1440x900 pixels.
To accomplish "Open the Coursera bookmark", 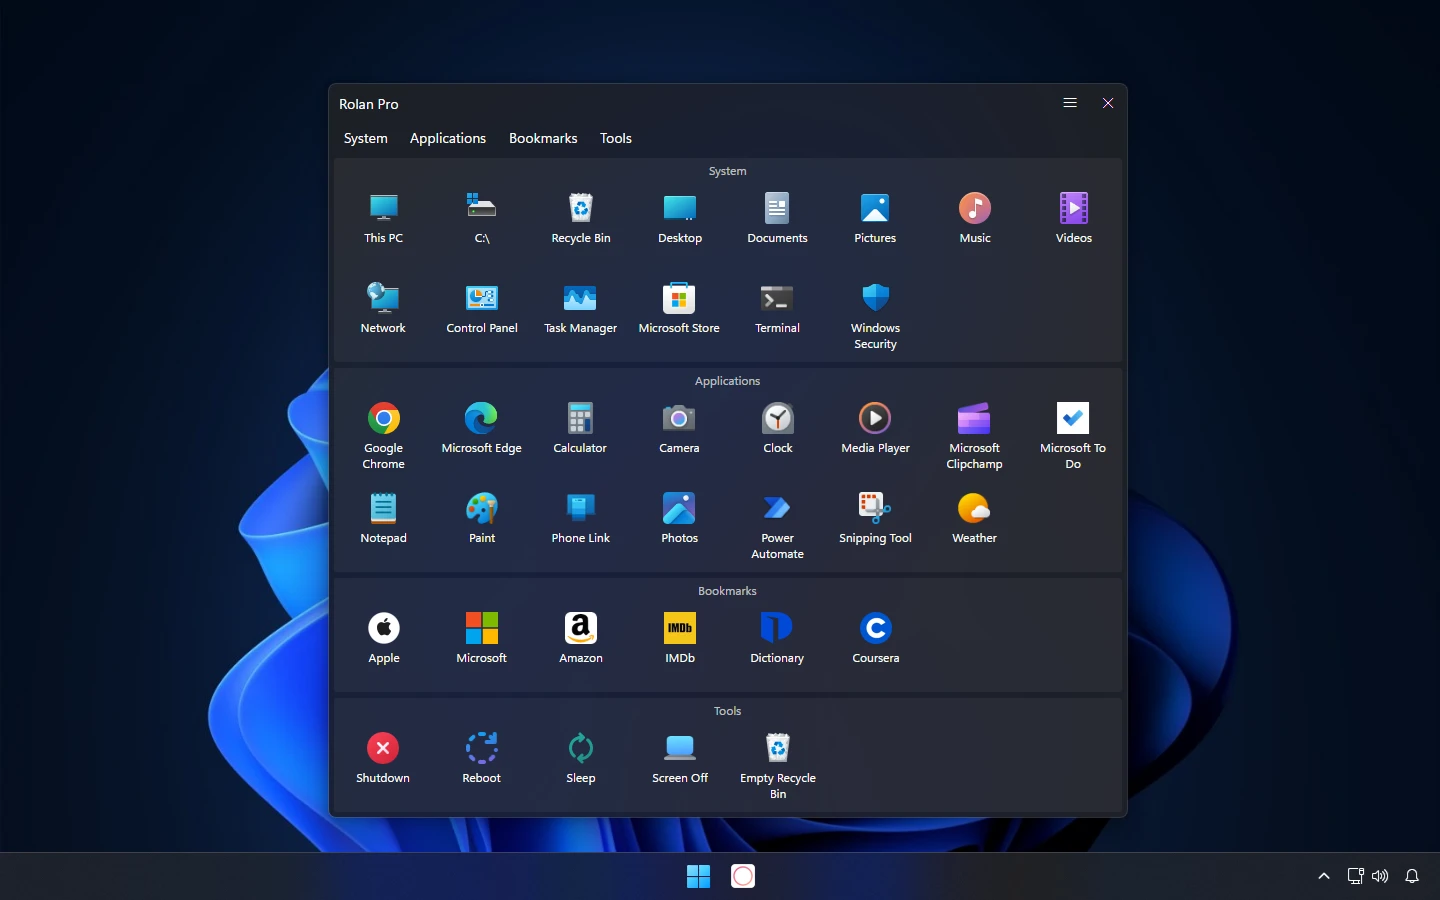I will pos(875,629).
